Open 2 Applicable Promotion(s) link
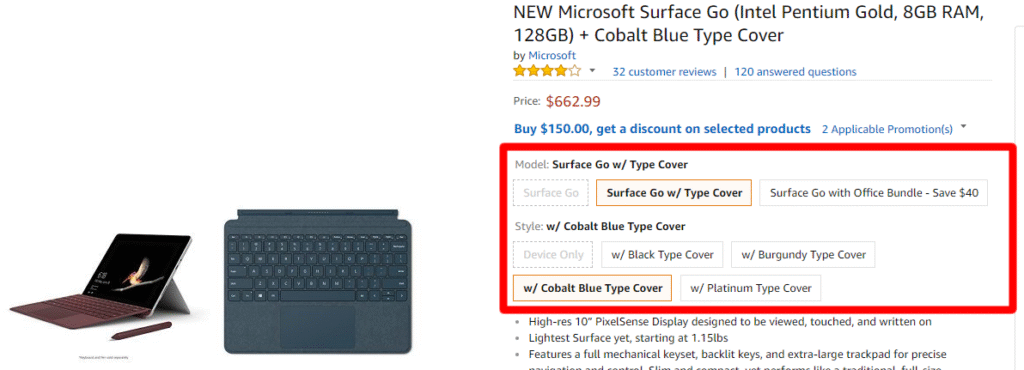The width and height of the screenshot is (1024, 370). click(887, 129)
